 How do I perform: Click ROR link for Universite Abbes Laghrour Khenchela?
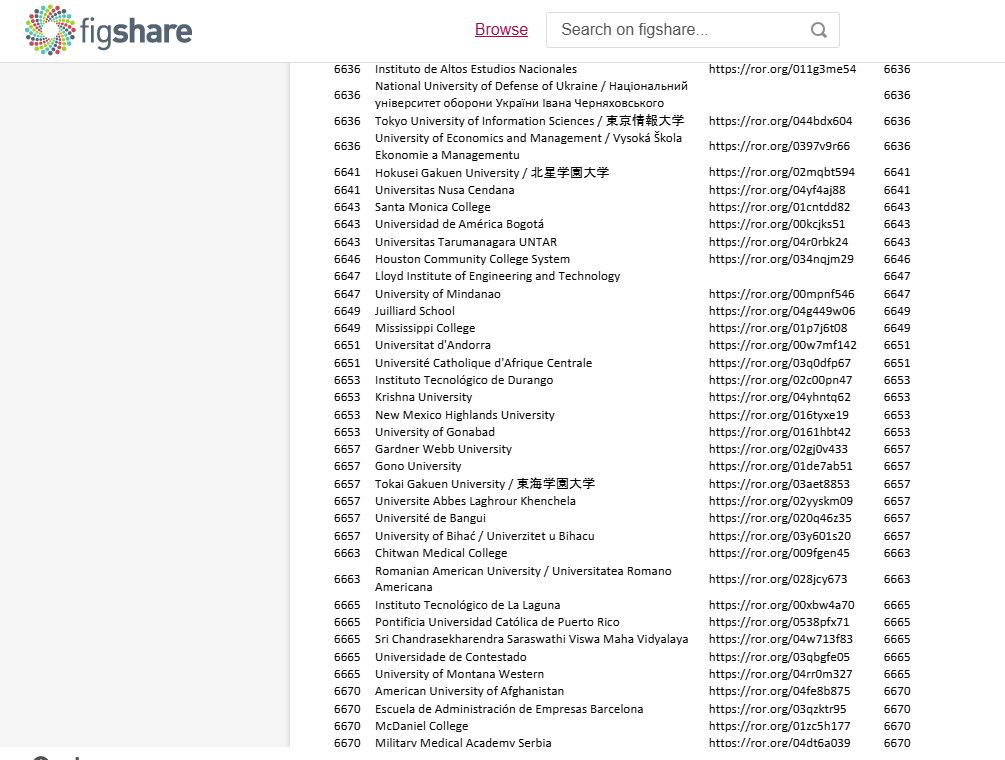point(781,502)
